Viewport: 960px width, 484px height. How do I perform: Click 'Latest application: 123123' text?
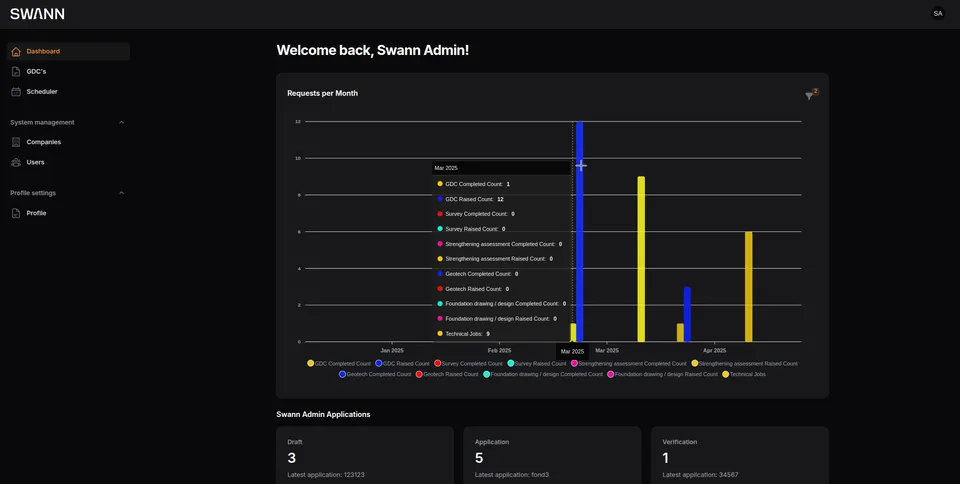click(326, 475)
